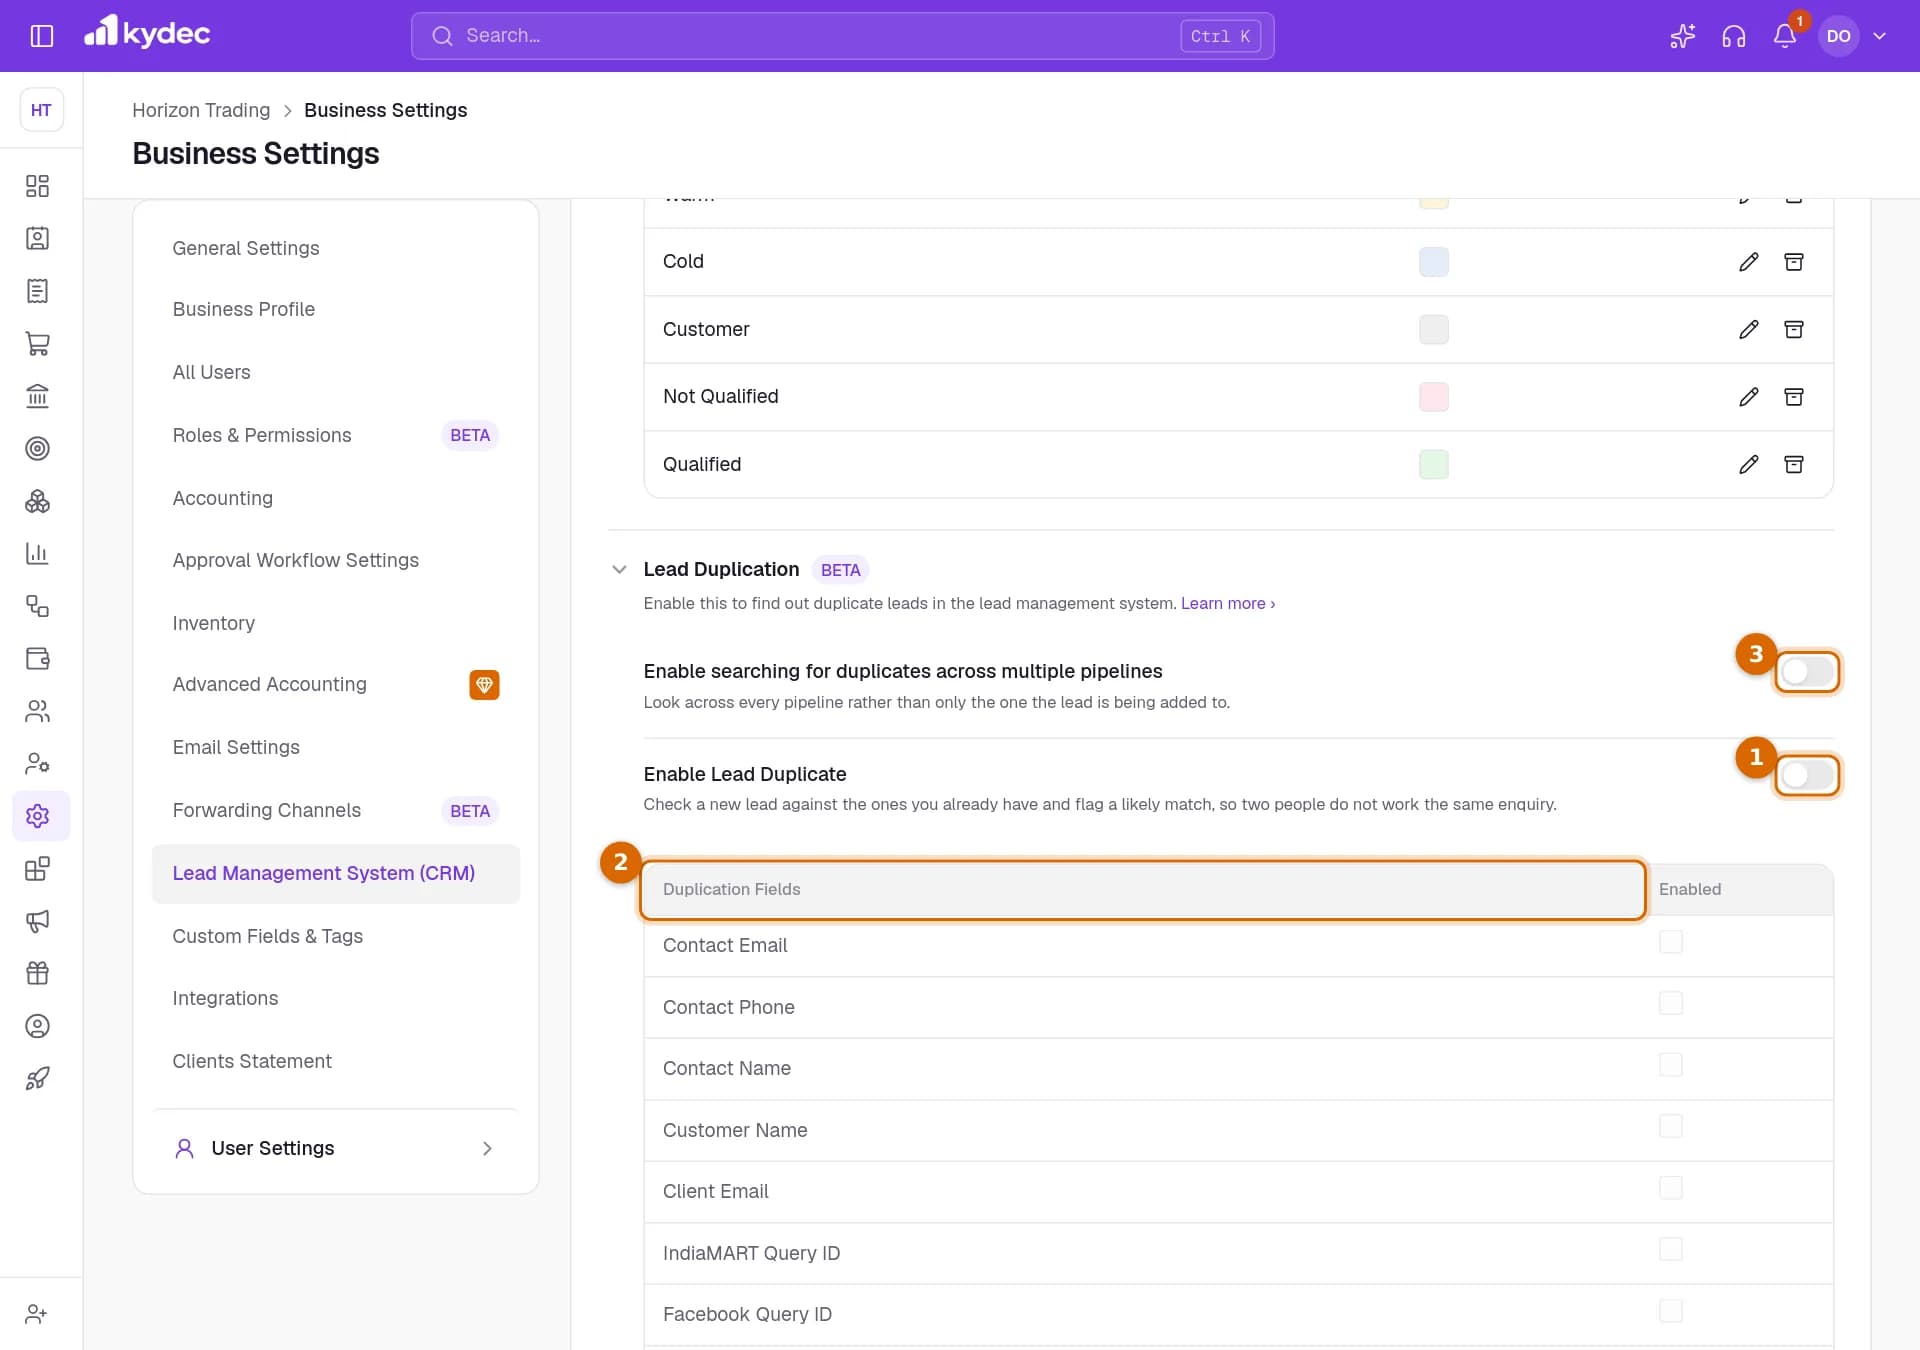Toggle Enable Lead Duplicate switch
1920x1350 pixels.
[1807, 775]
